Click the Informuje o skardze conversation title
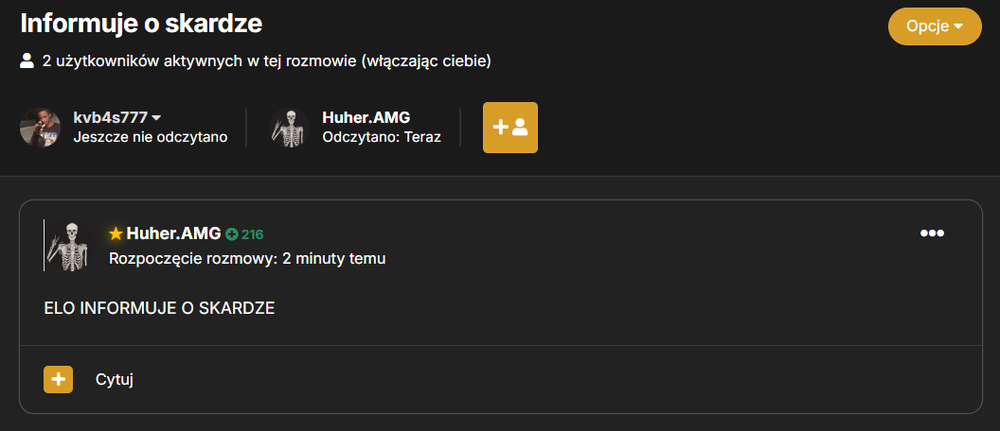1000x431 pixels. tap(142, 24)
